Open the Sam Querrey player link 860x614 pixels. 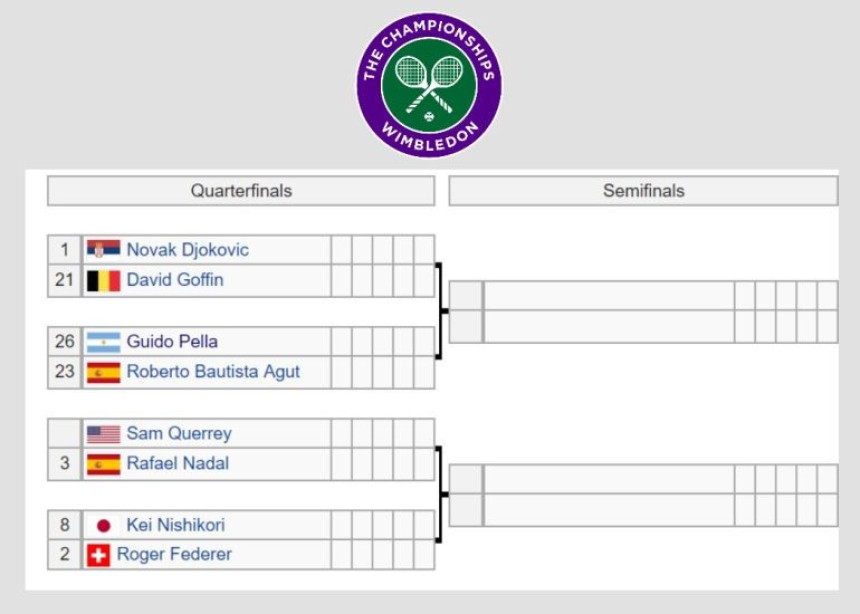(x=179, y=433)
